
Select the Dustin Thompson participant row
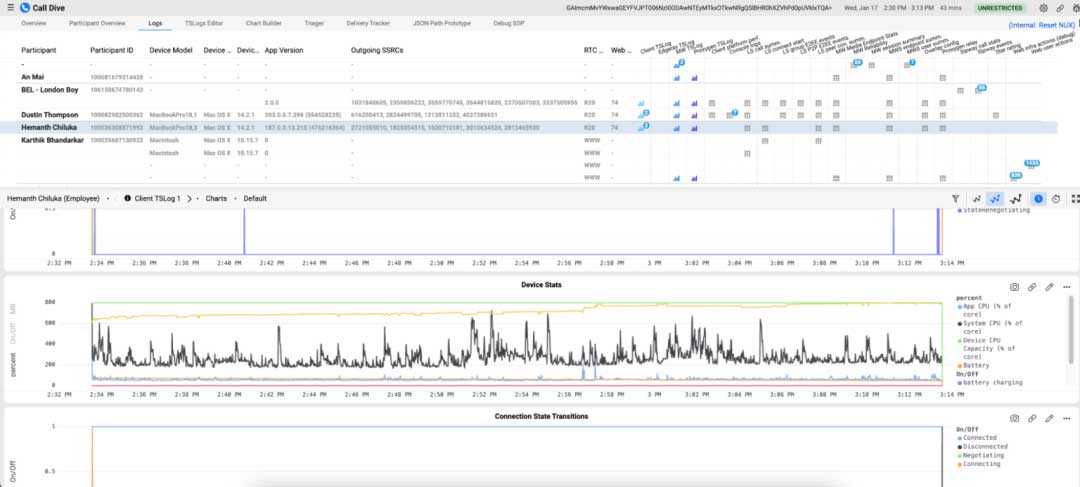pos(52,115)
